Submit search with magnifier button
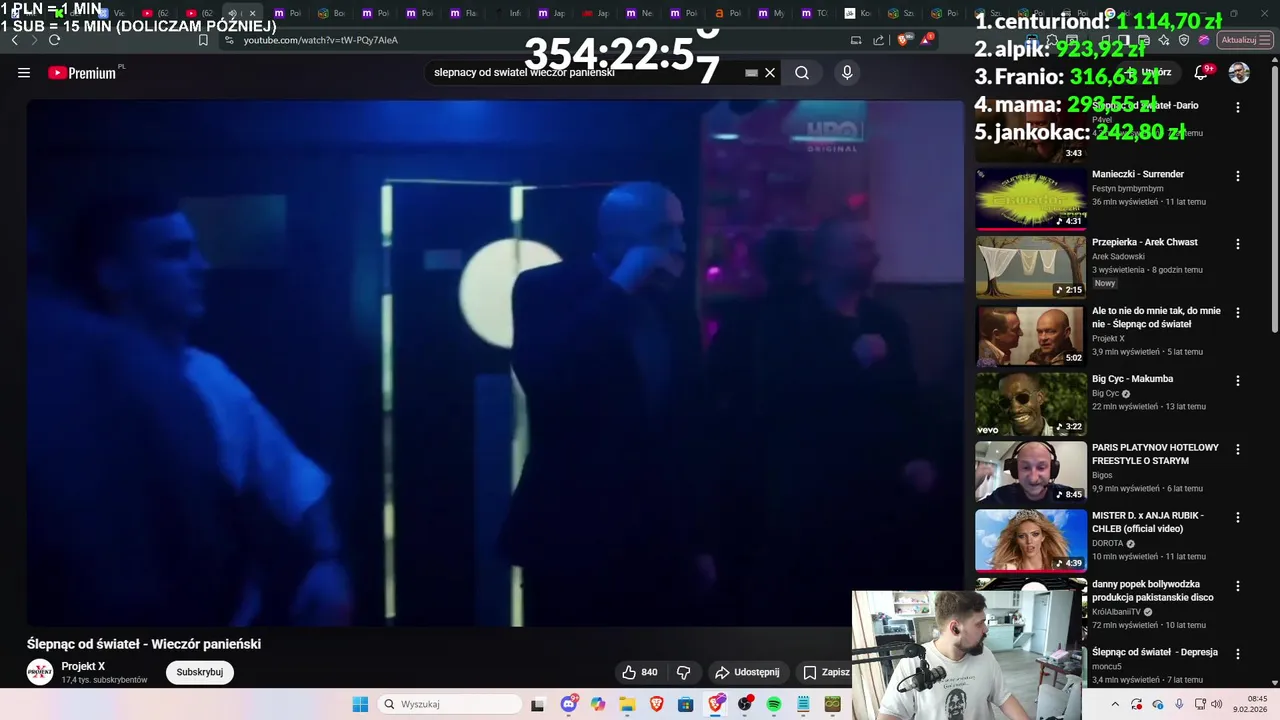1280x720 pixels. (802, 73)
